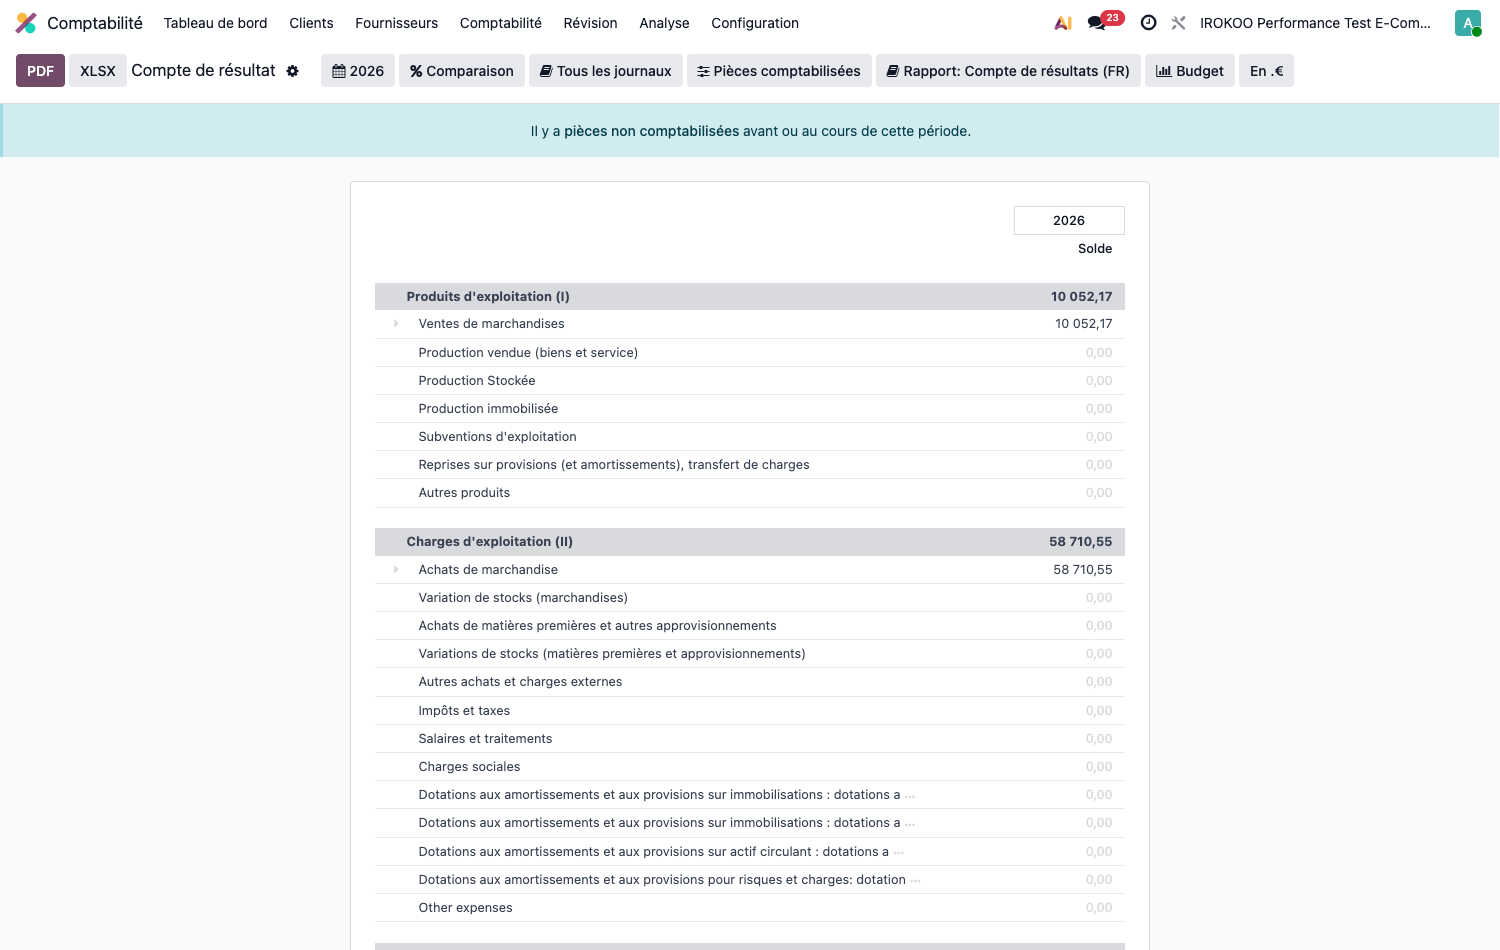Click the Comptabilité app title
1500x950 pixels.
point(95,23)
